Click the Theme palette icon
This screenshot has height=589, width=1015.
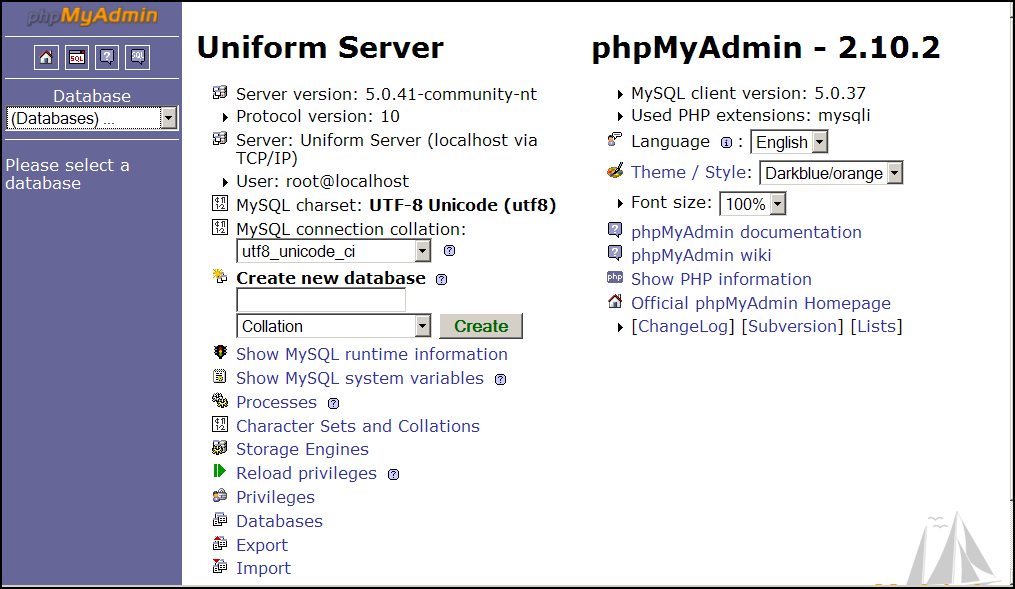[x=615, y=170]
